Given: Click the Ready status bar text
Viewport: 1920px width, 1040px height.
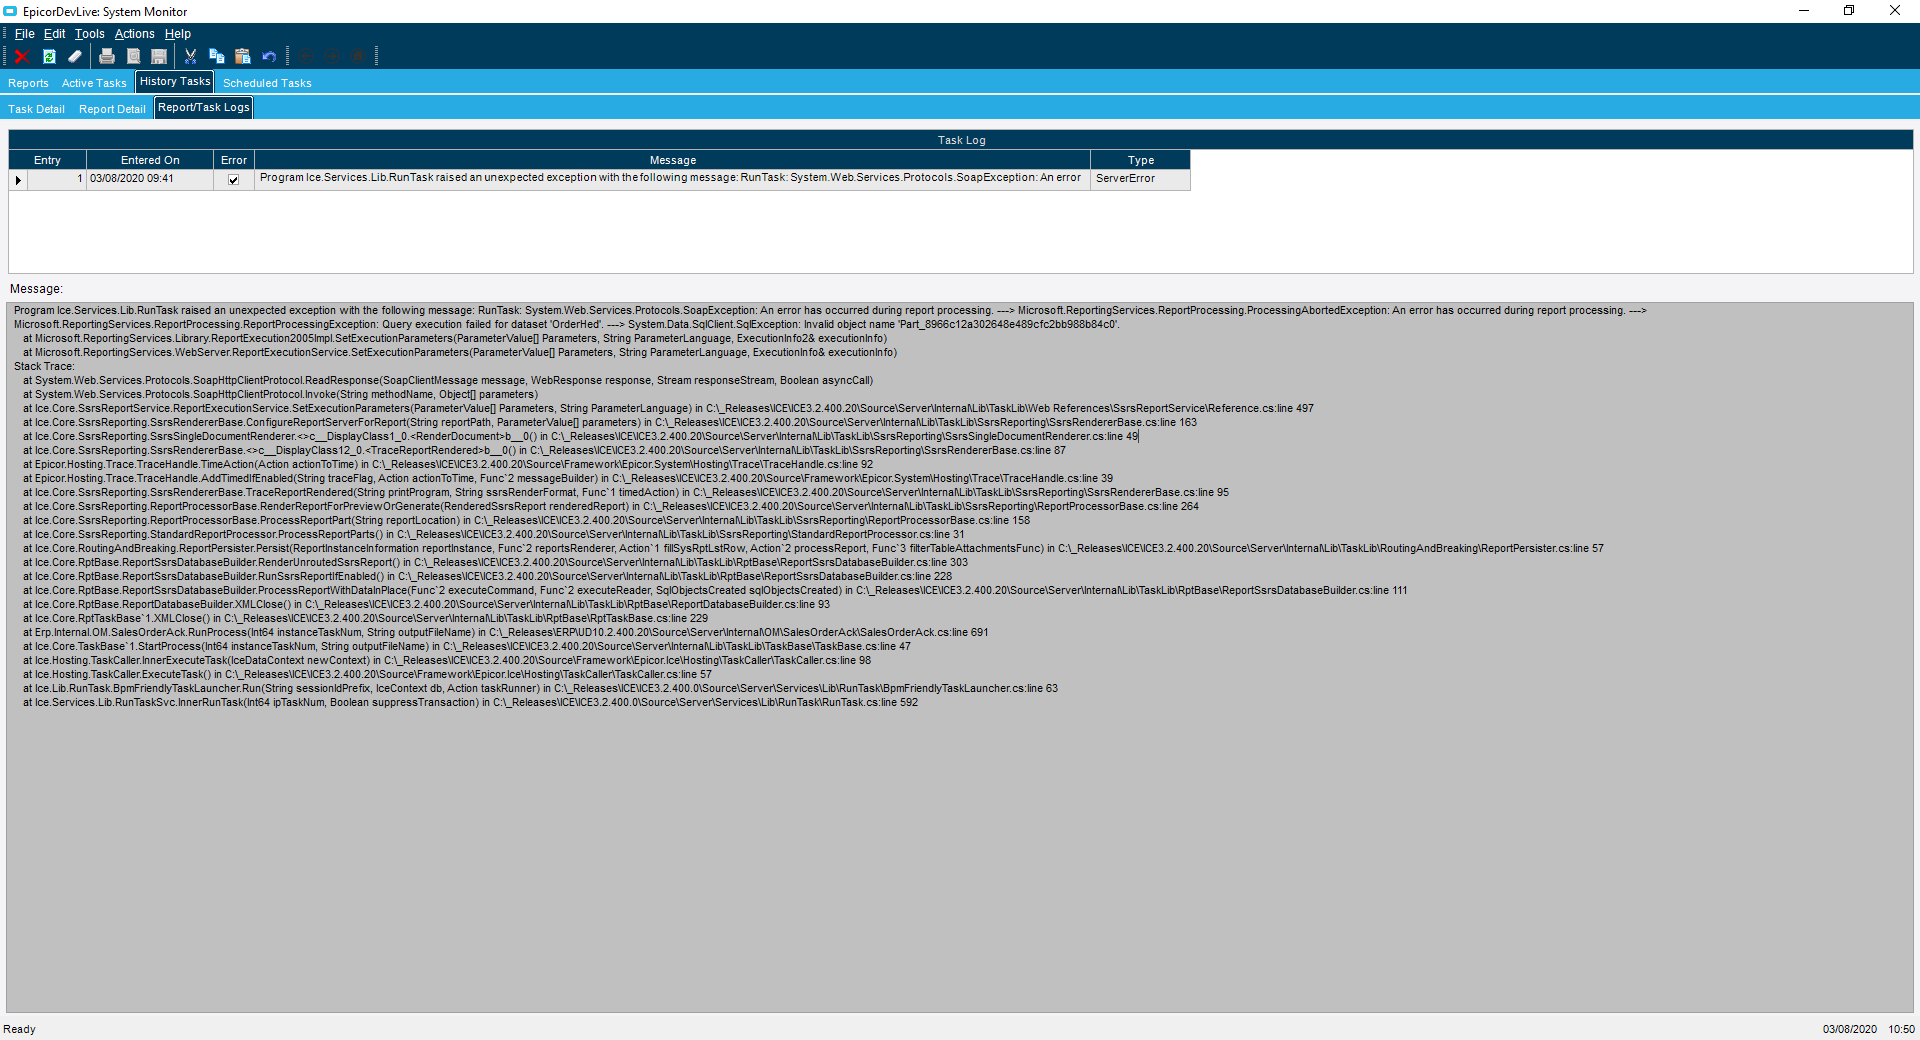Looking at the screenshot, I should click(19, 1029).
